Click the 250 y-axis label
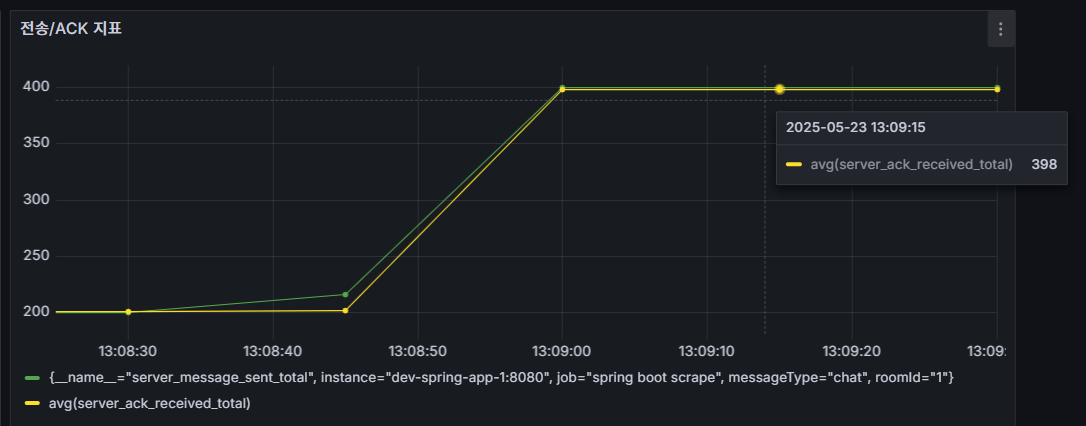1086x426 pixels. click(x=37, y=256)
